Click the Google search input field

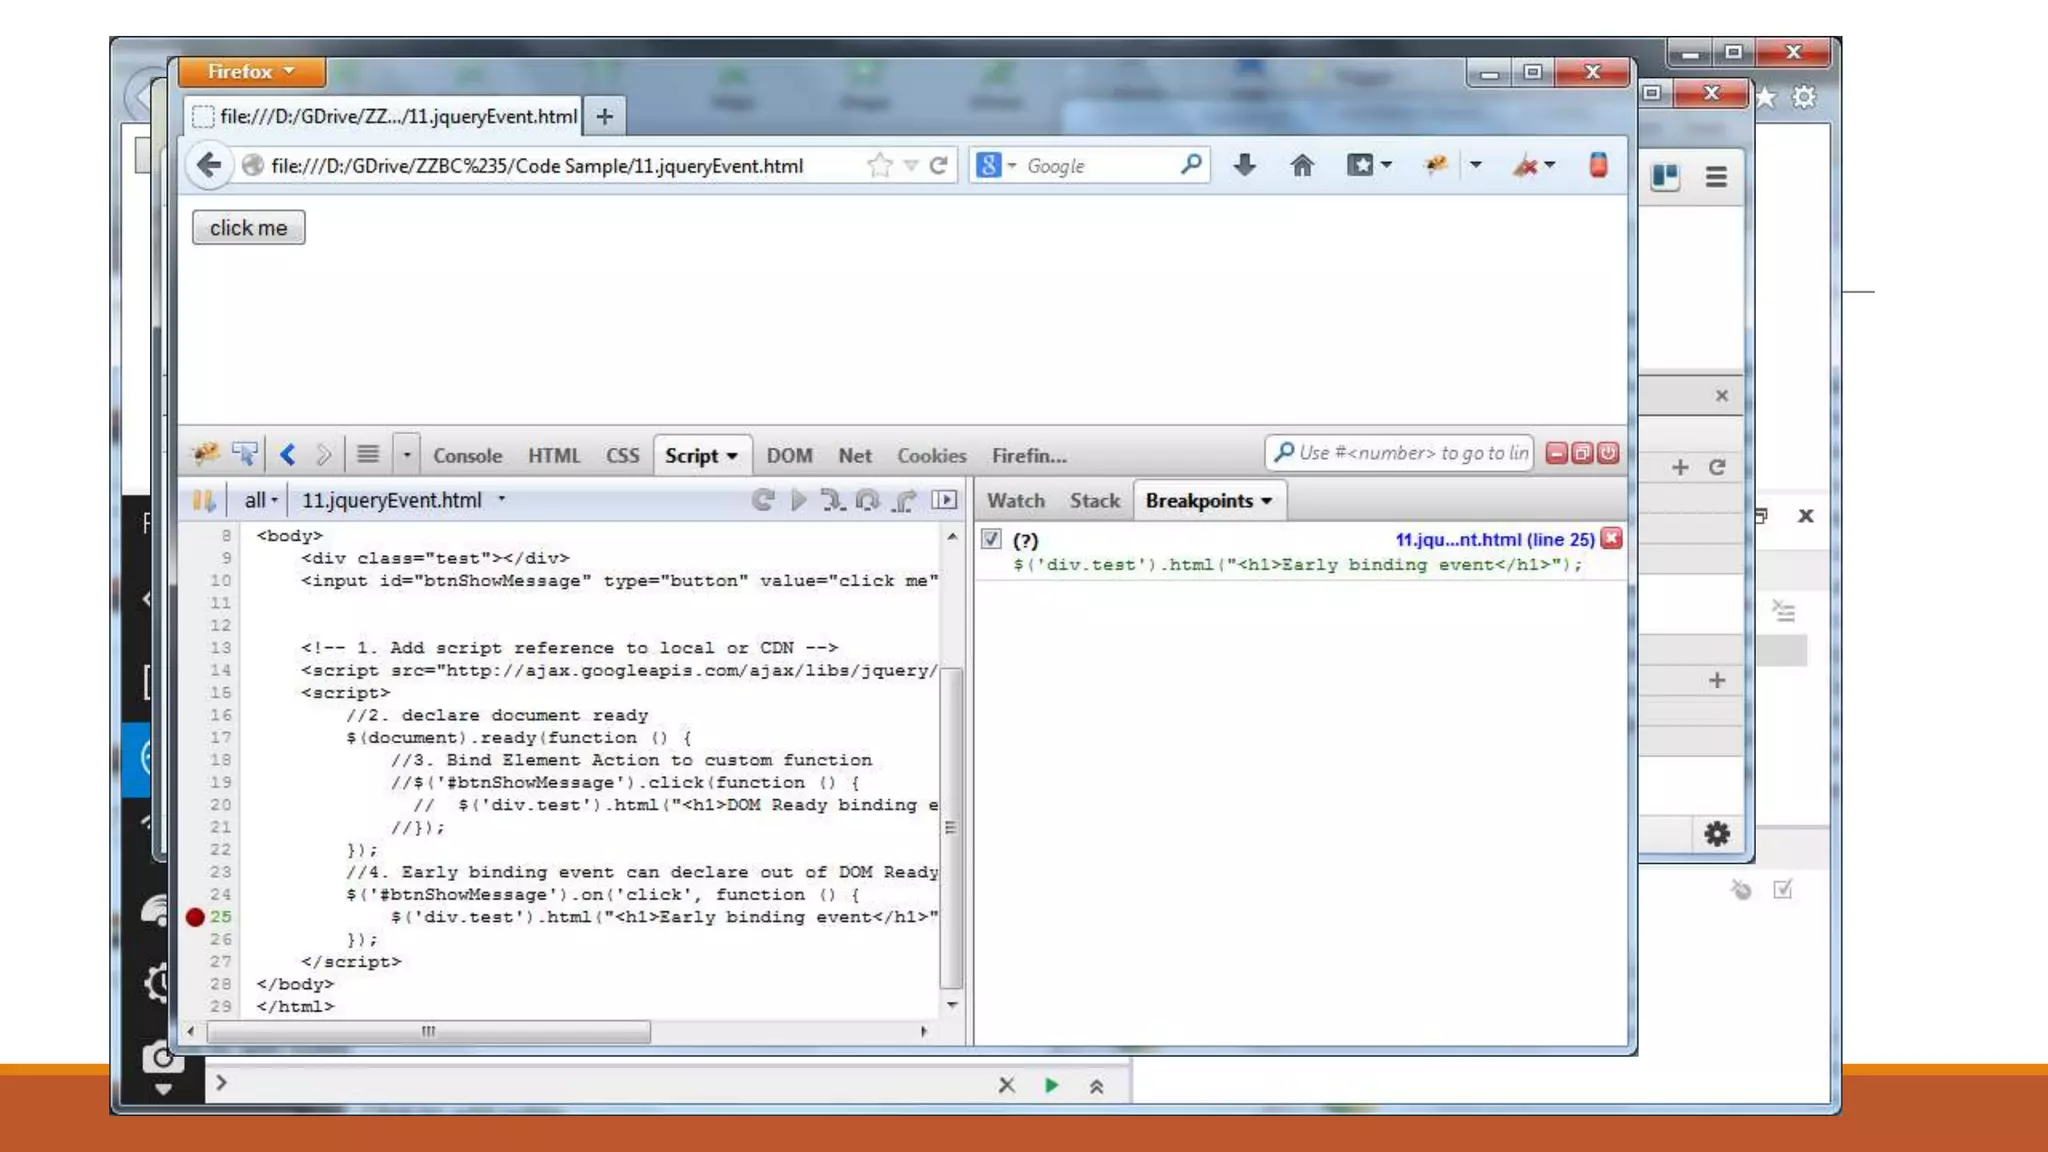point(1100,166)
